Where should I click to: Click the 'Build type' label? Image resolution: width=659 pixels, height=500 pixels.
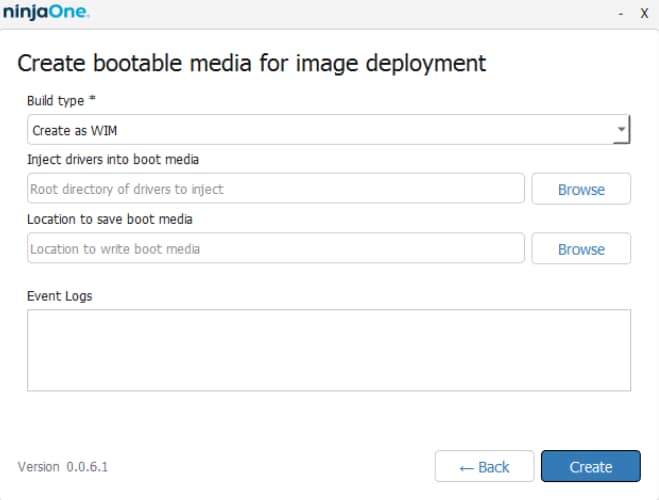[x=60, y=101]
